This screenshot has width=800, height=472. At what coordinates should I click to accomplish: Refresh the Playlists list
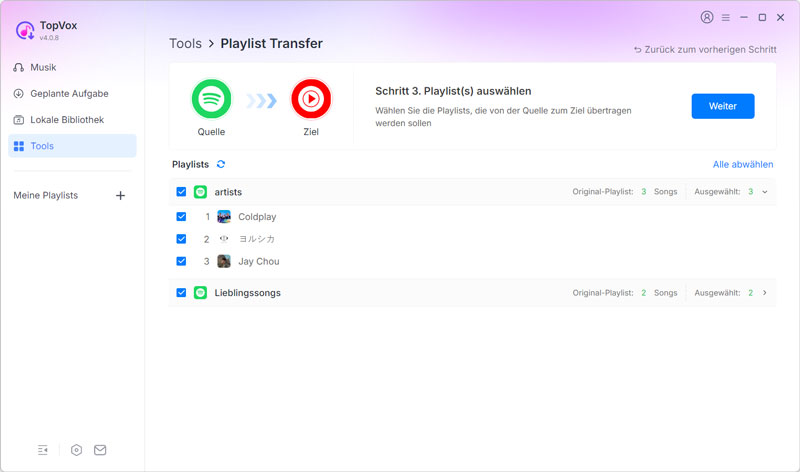tap(221, 164)
